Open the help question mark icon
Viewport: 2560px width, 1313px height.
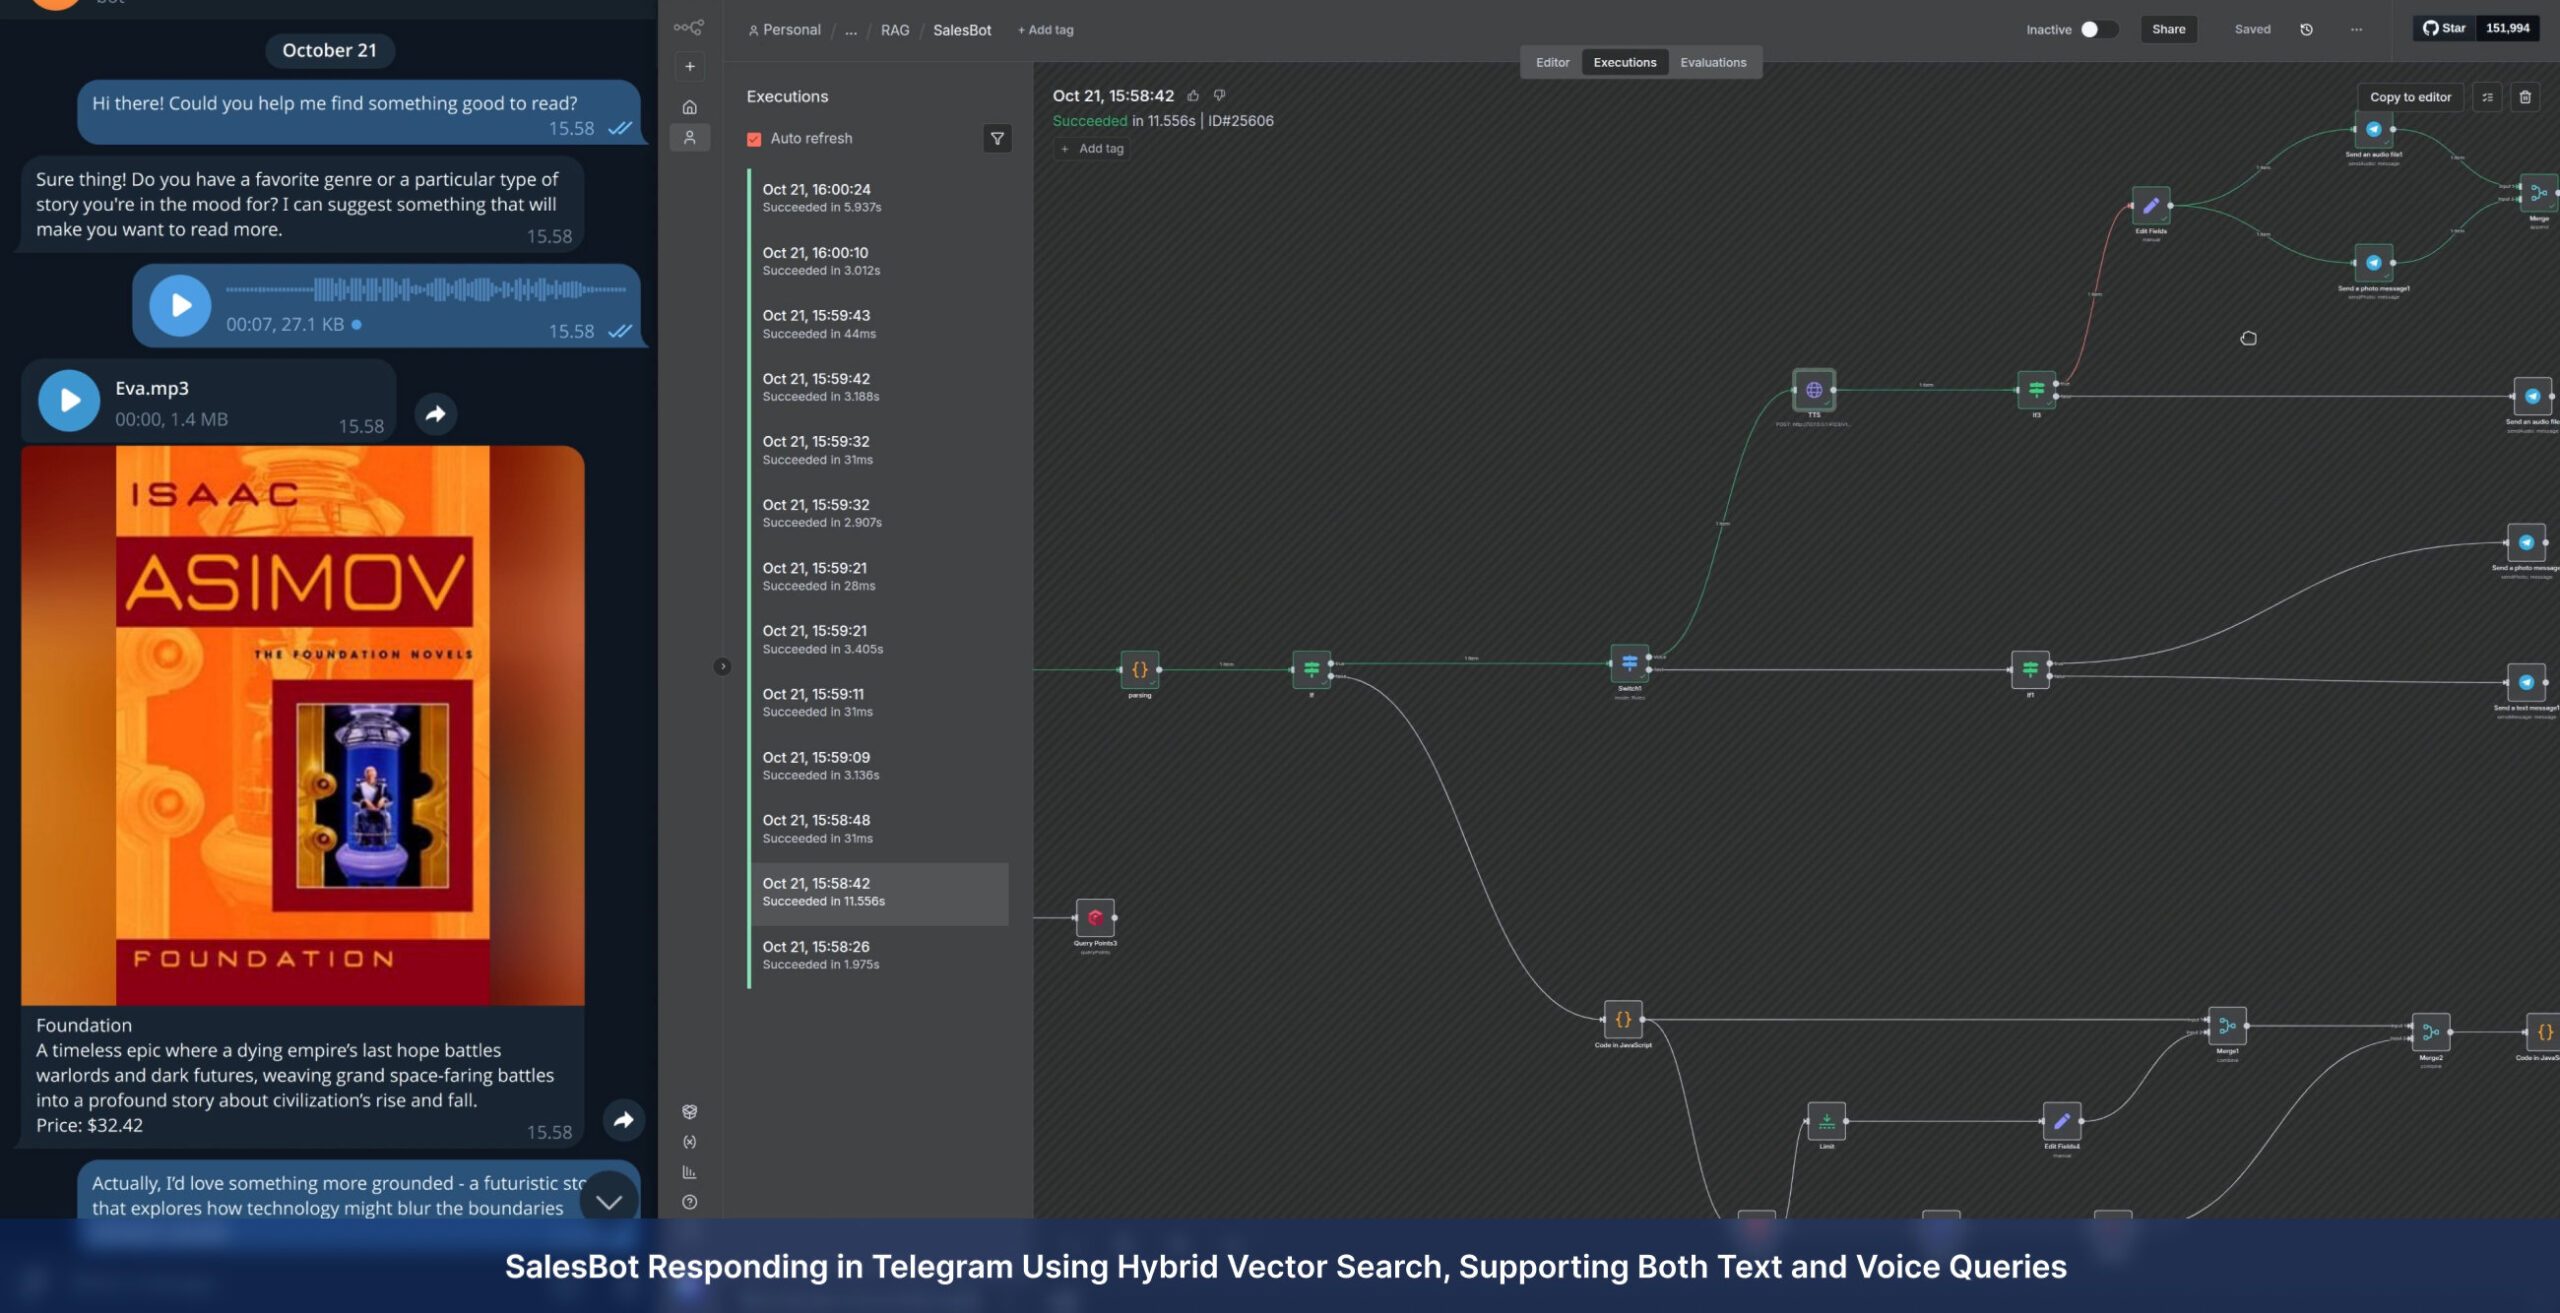(x=689, y=1203)
